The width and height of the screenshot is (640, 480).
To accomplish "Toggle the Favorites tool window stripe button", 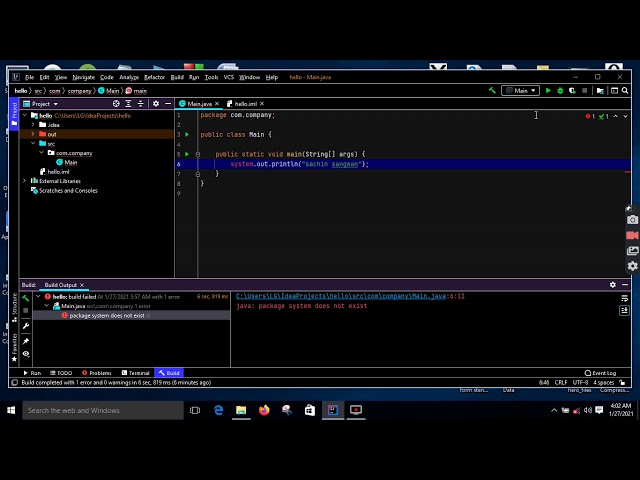I will pyautogui.click(x=14, y=347).
